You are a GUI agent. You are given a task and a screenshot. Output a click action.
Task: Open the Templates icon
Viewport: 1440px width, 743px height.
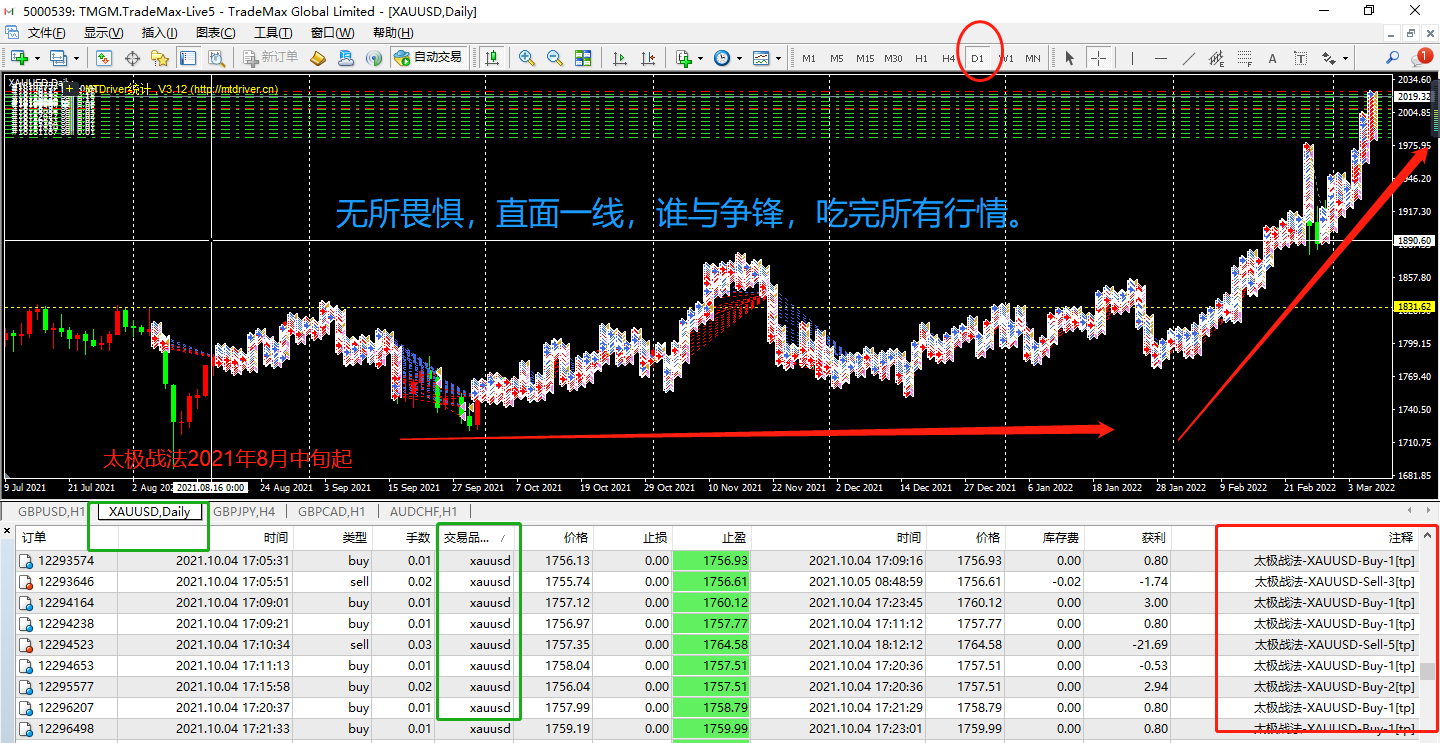(x=761, y=58)
